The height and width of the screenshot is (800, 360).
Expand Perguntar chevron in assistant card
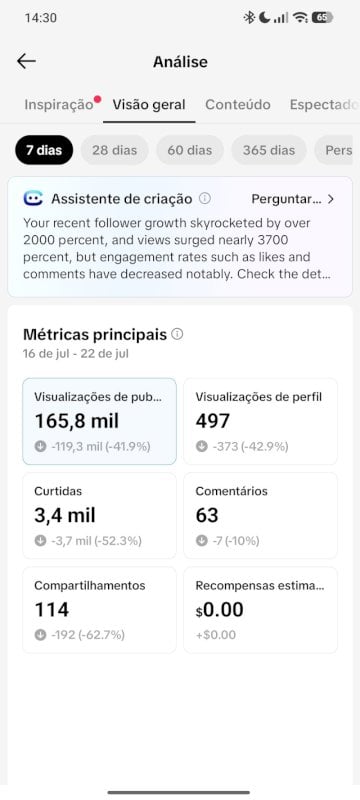click(331, 199)
